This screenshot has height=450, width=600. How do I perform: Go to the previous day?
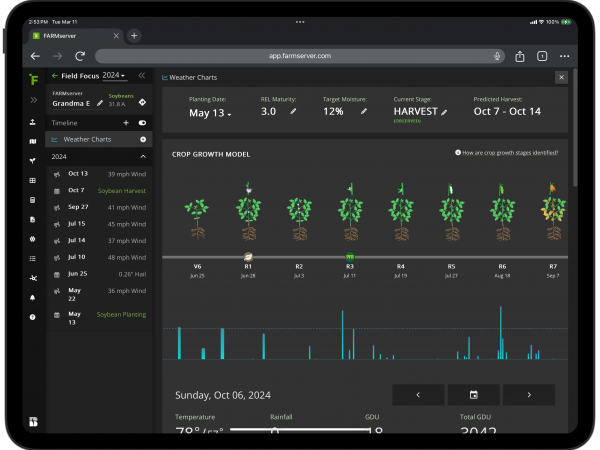point(418,395)
